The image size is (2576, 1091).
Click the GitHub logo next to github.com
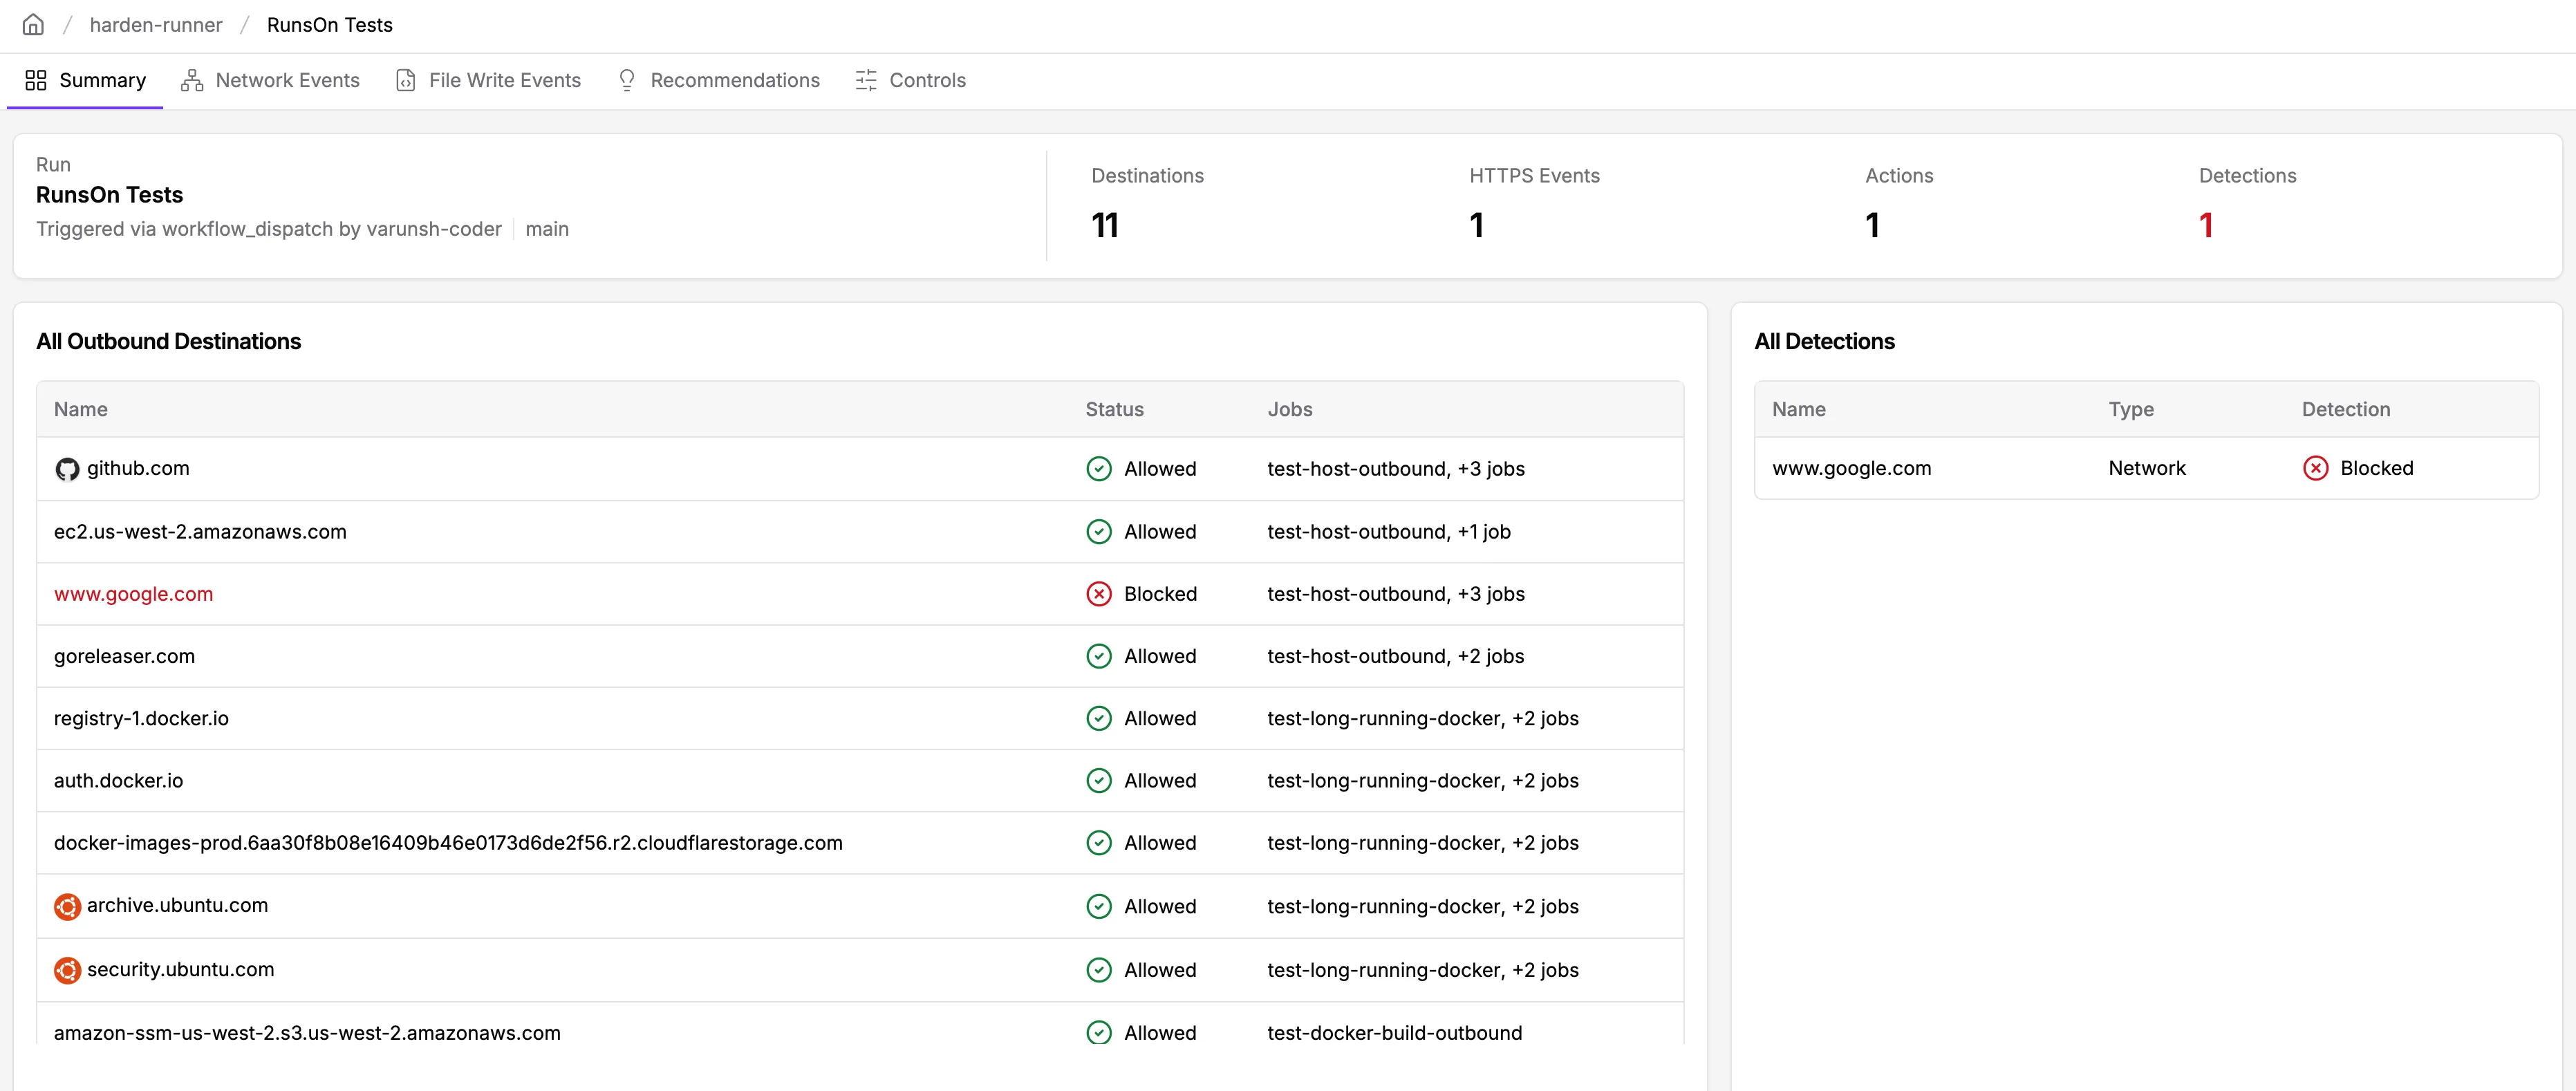tap(67, 468)
